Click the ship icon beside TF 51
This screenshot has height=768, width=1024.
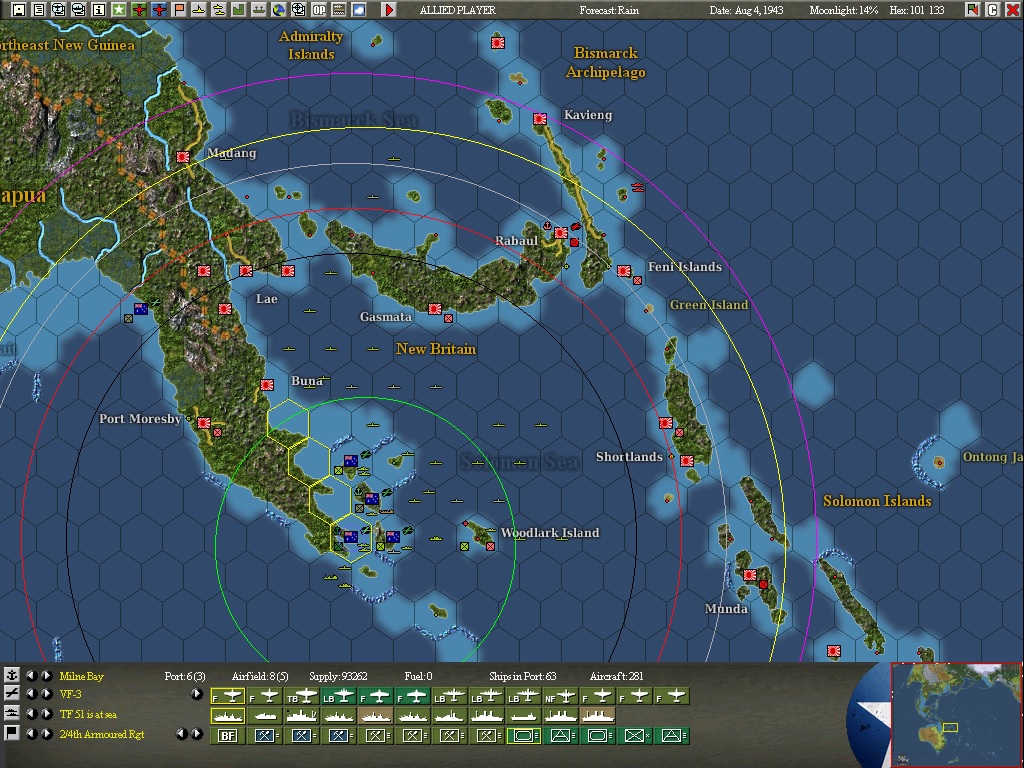click(x=12, y=714)
